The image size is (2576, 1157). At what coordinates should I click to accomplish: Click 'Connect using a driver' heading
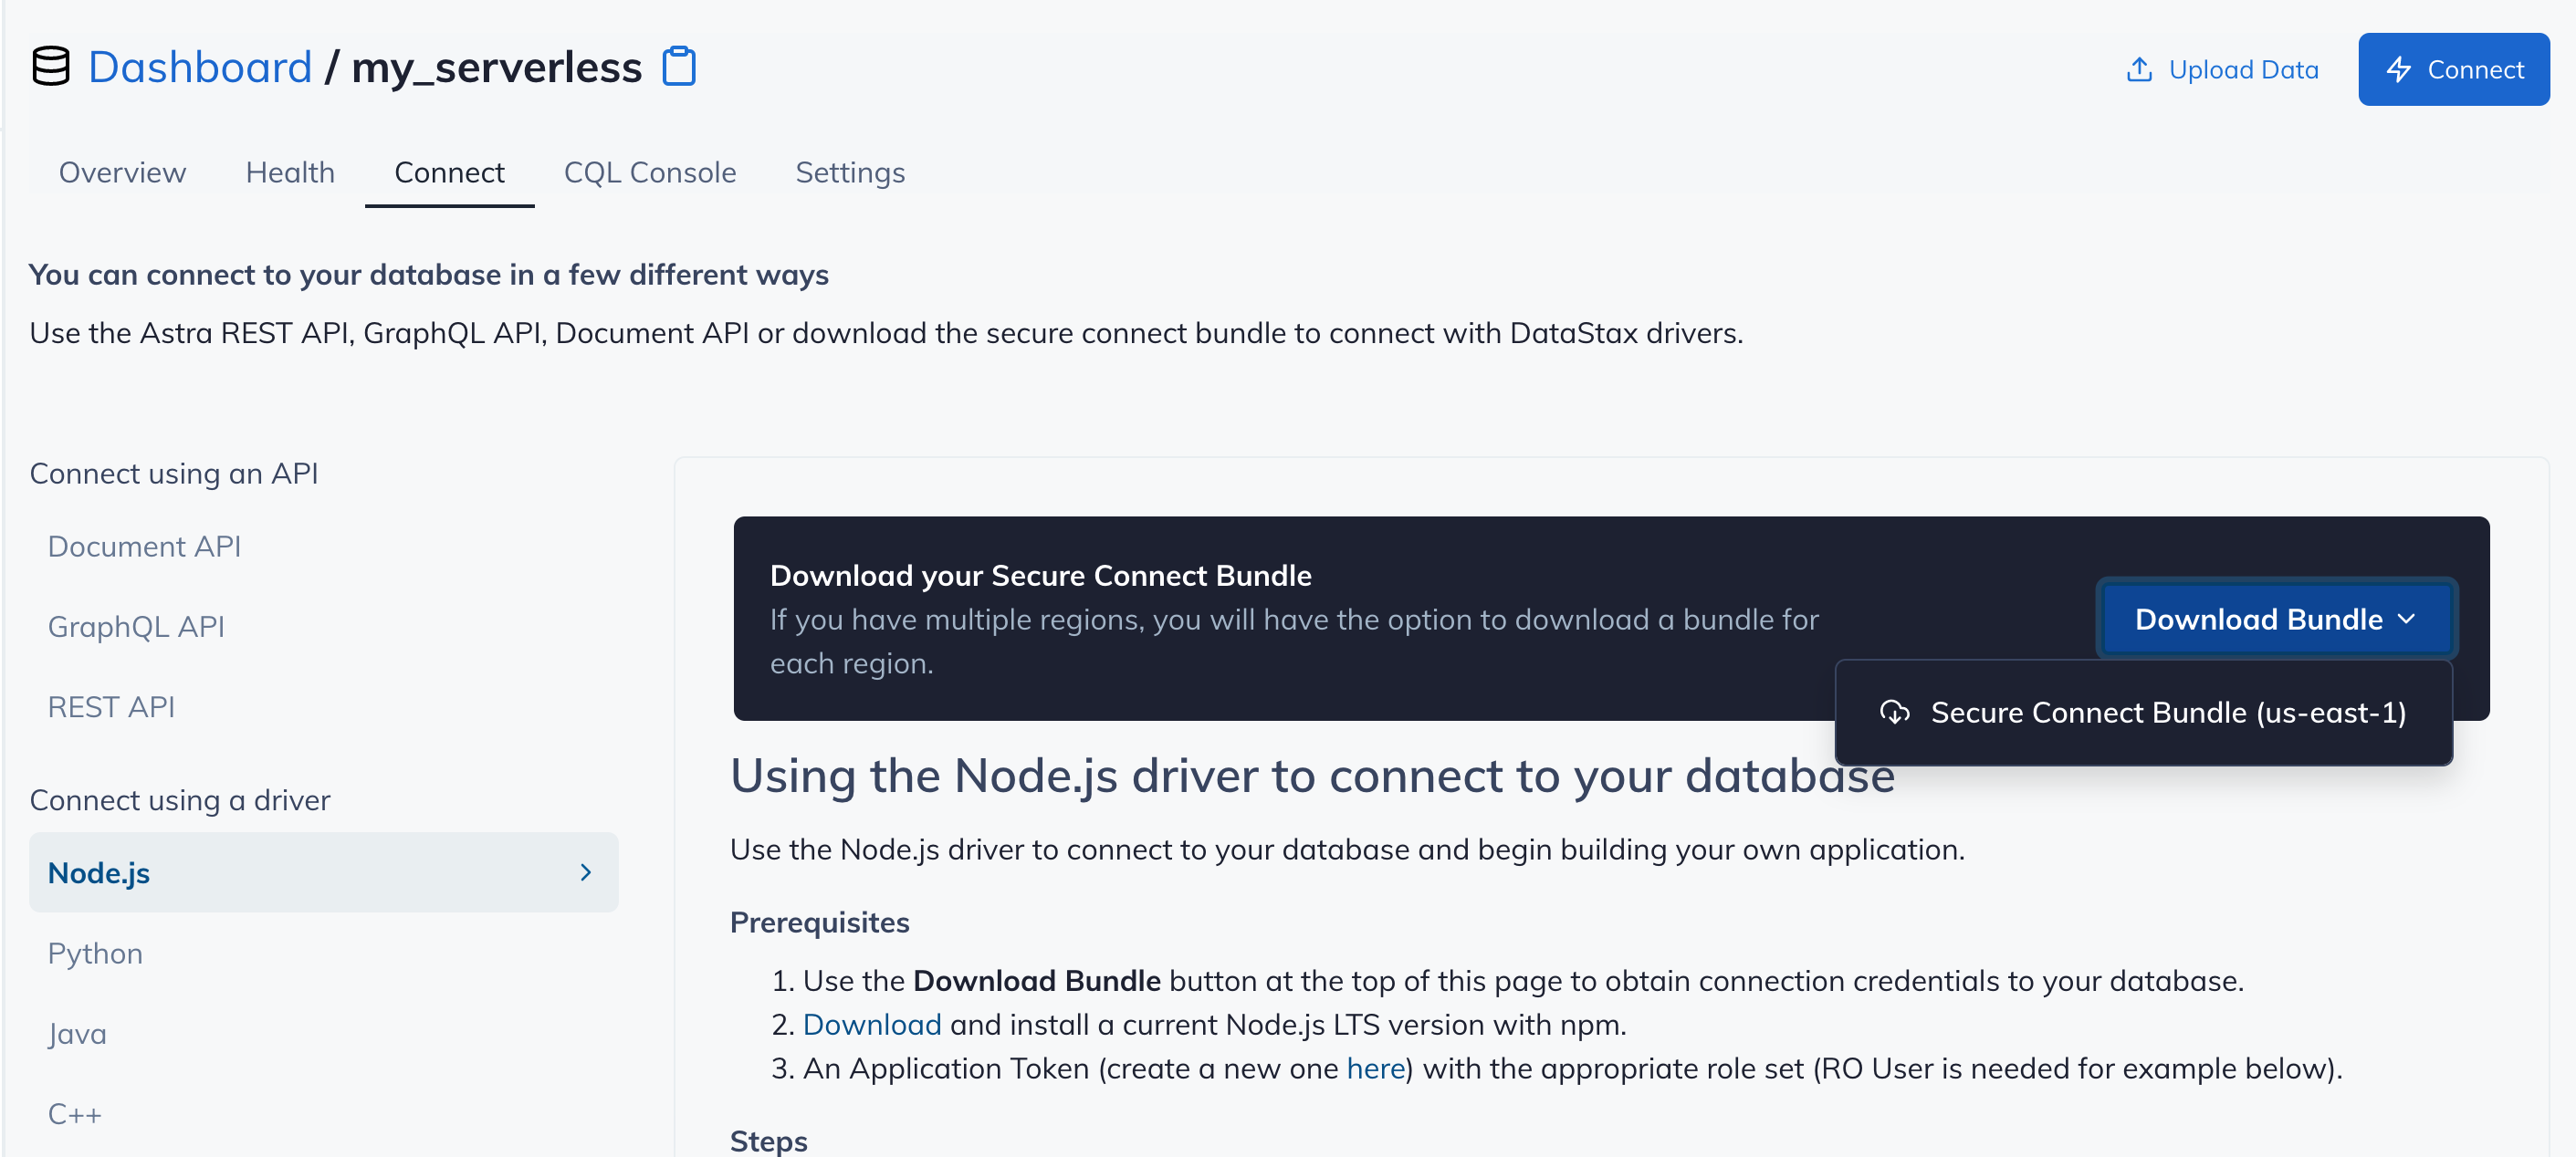point(180,800)
